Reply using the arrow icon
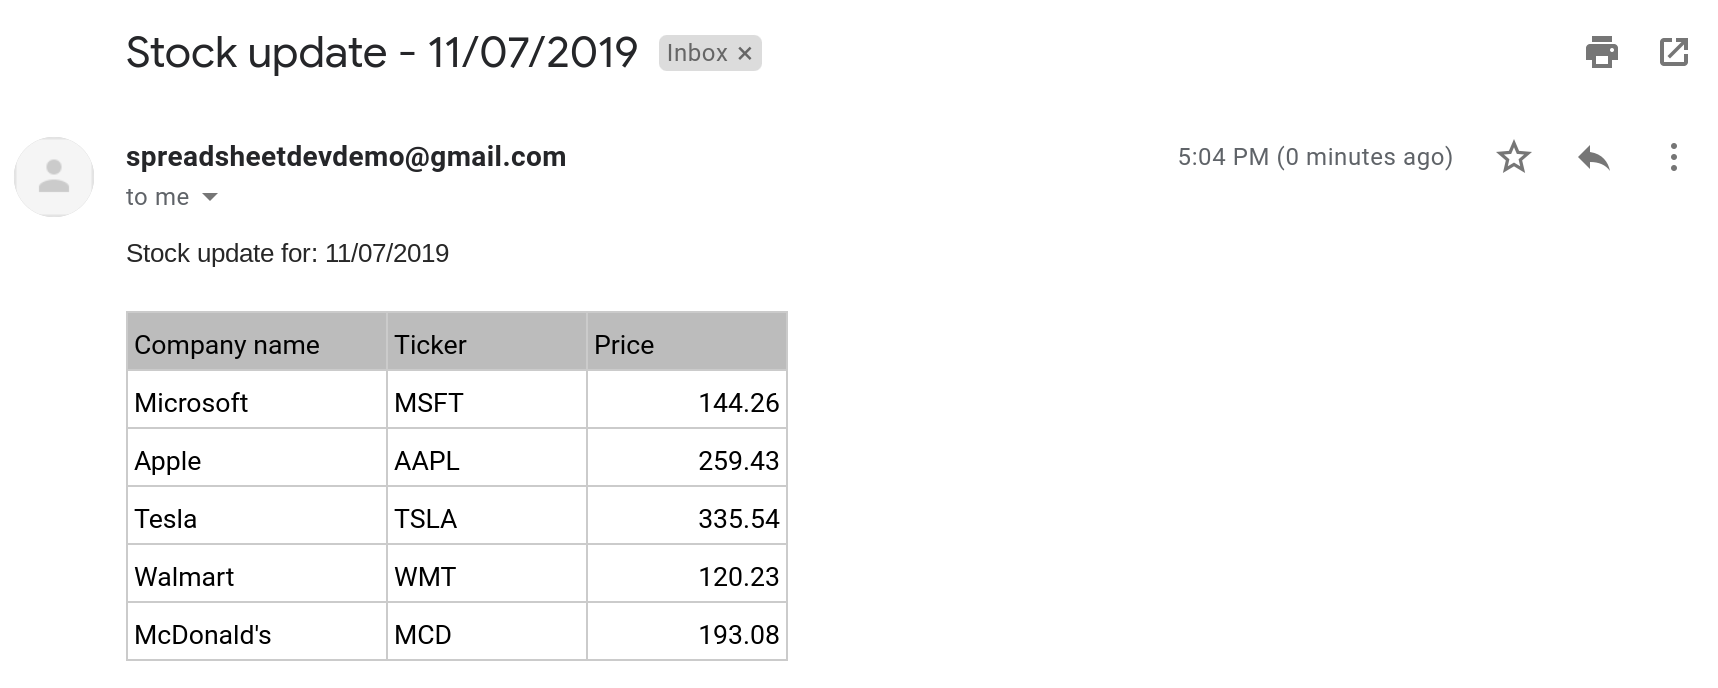The height and width of the screenshot is (688, 1718). [1593, 157]
